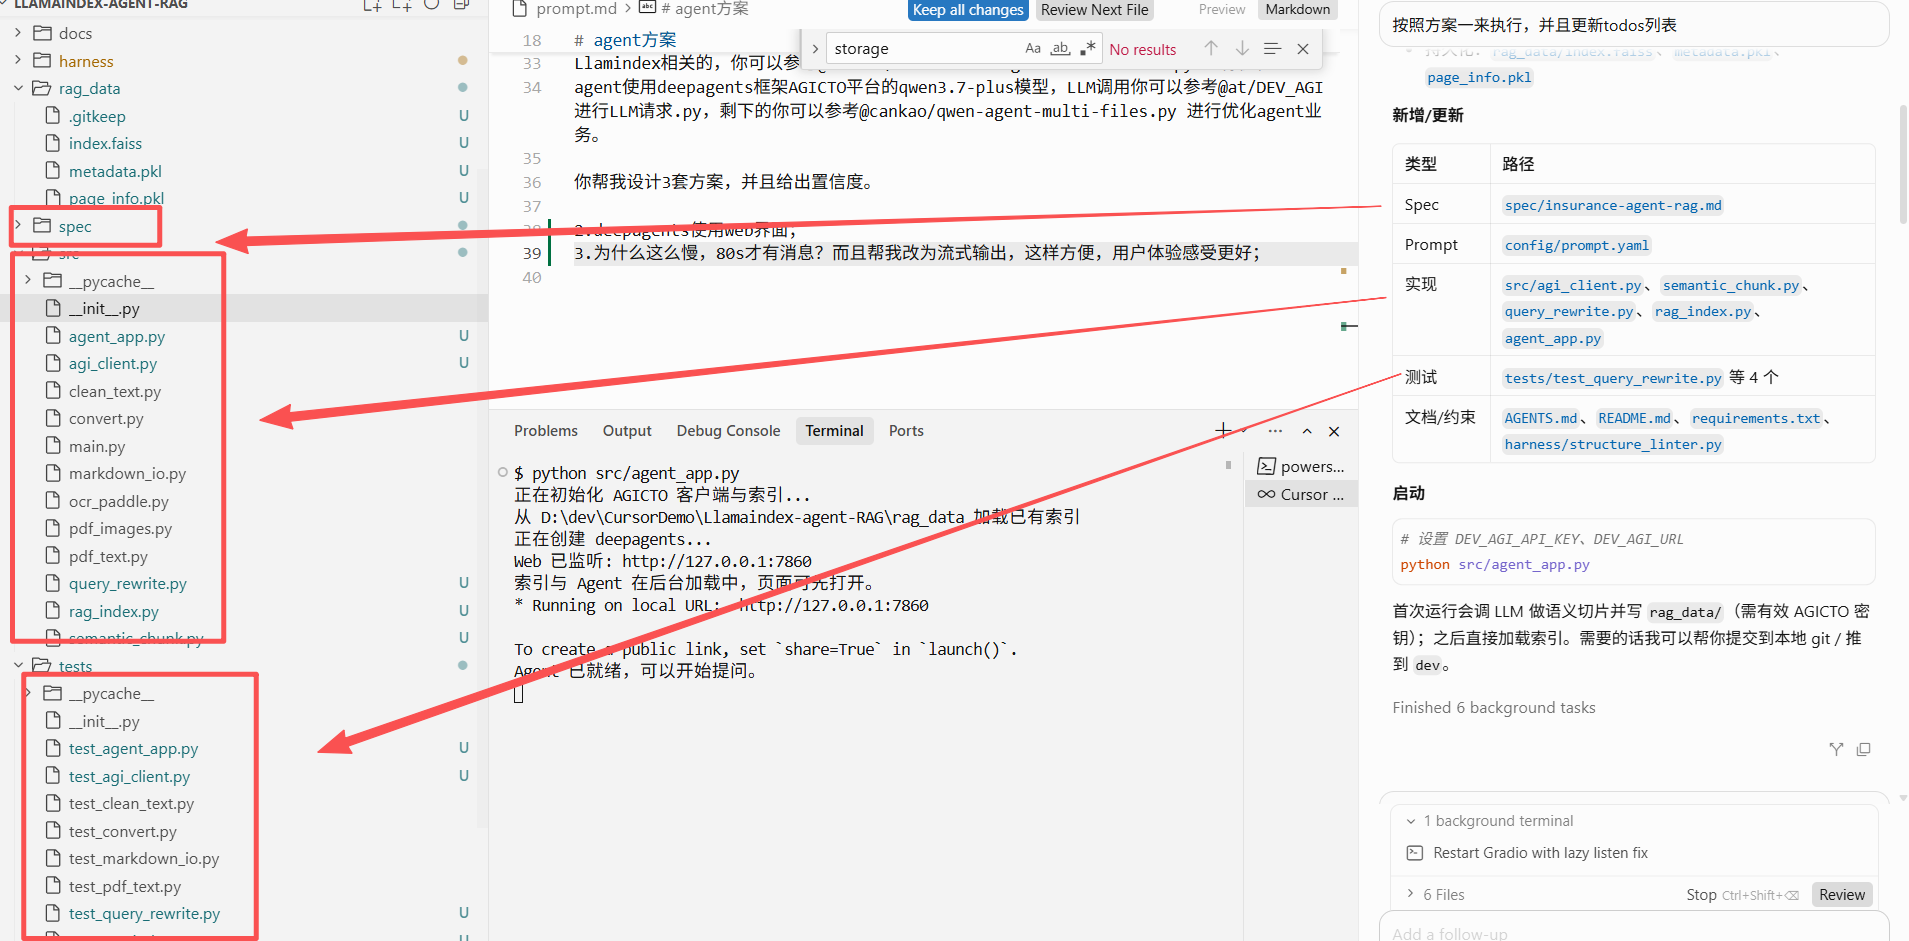This screenshot has height=941, width=1909.
Task: Open README.md link in chat
Action: click(x=1634, y=418)
